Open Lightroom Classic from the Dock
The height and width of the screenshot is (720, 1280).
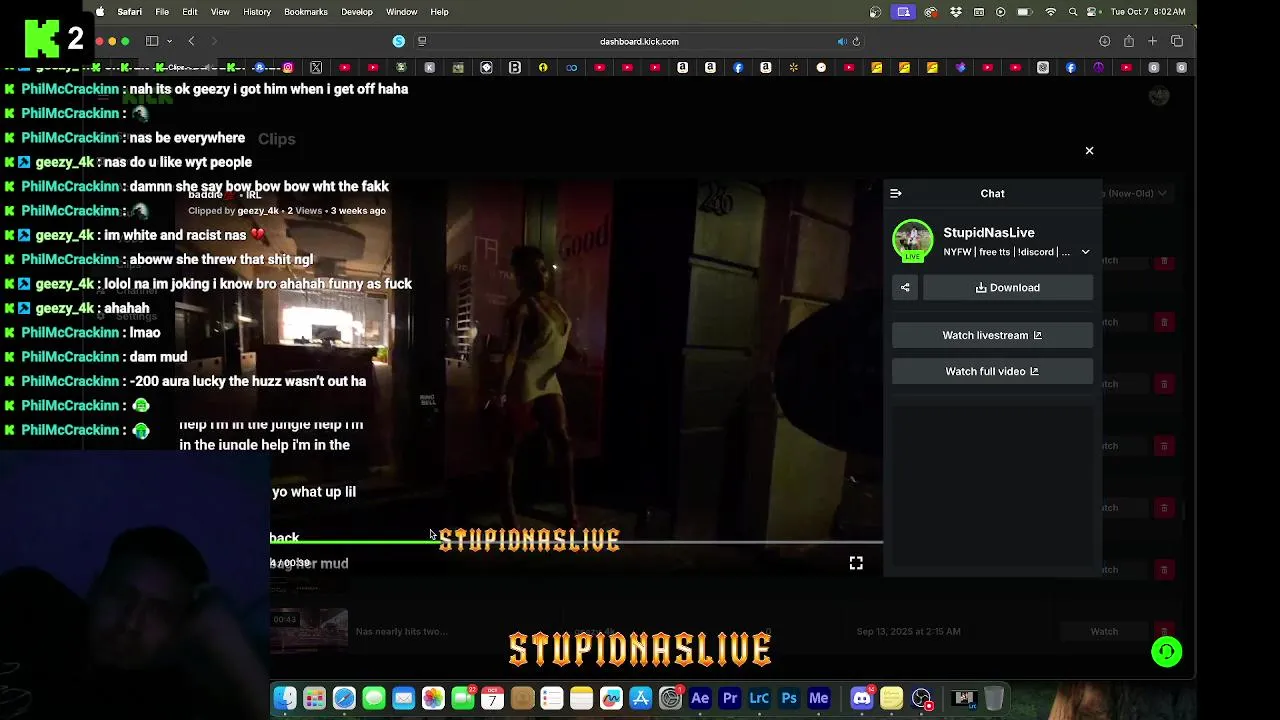coord(759,698)
